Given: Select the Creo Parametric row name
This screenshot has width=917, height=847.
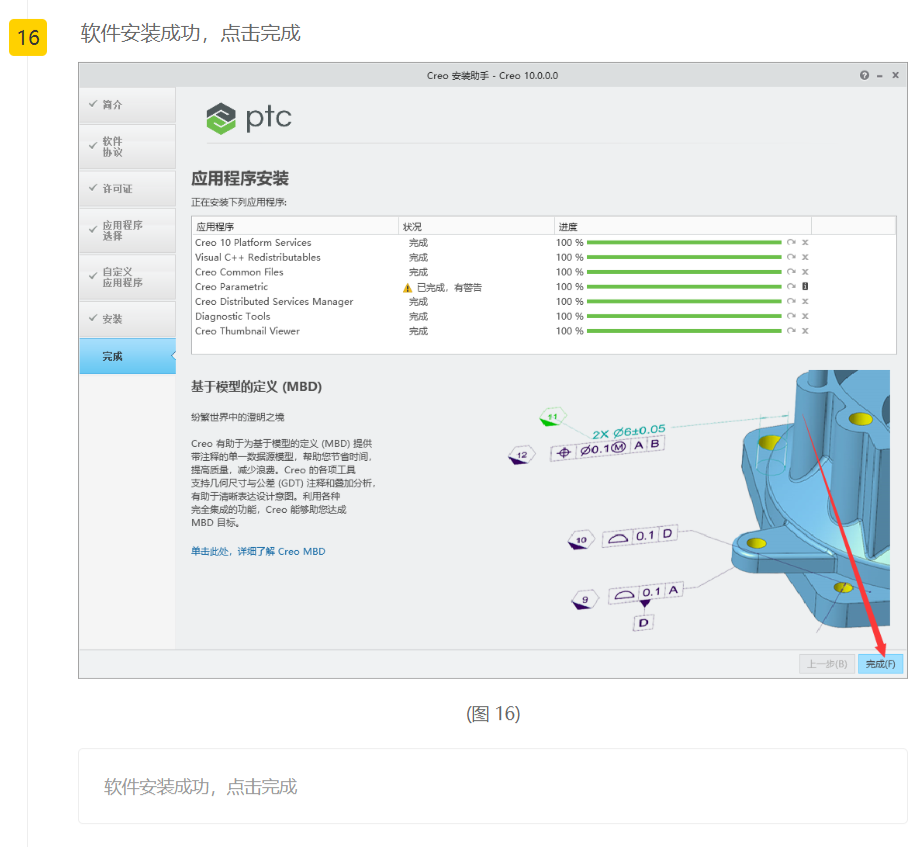Looking at the screenshot, I should [x=231, y=287].
